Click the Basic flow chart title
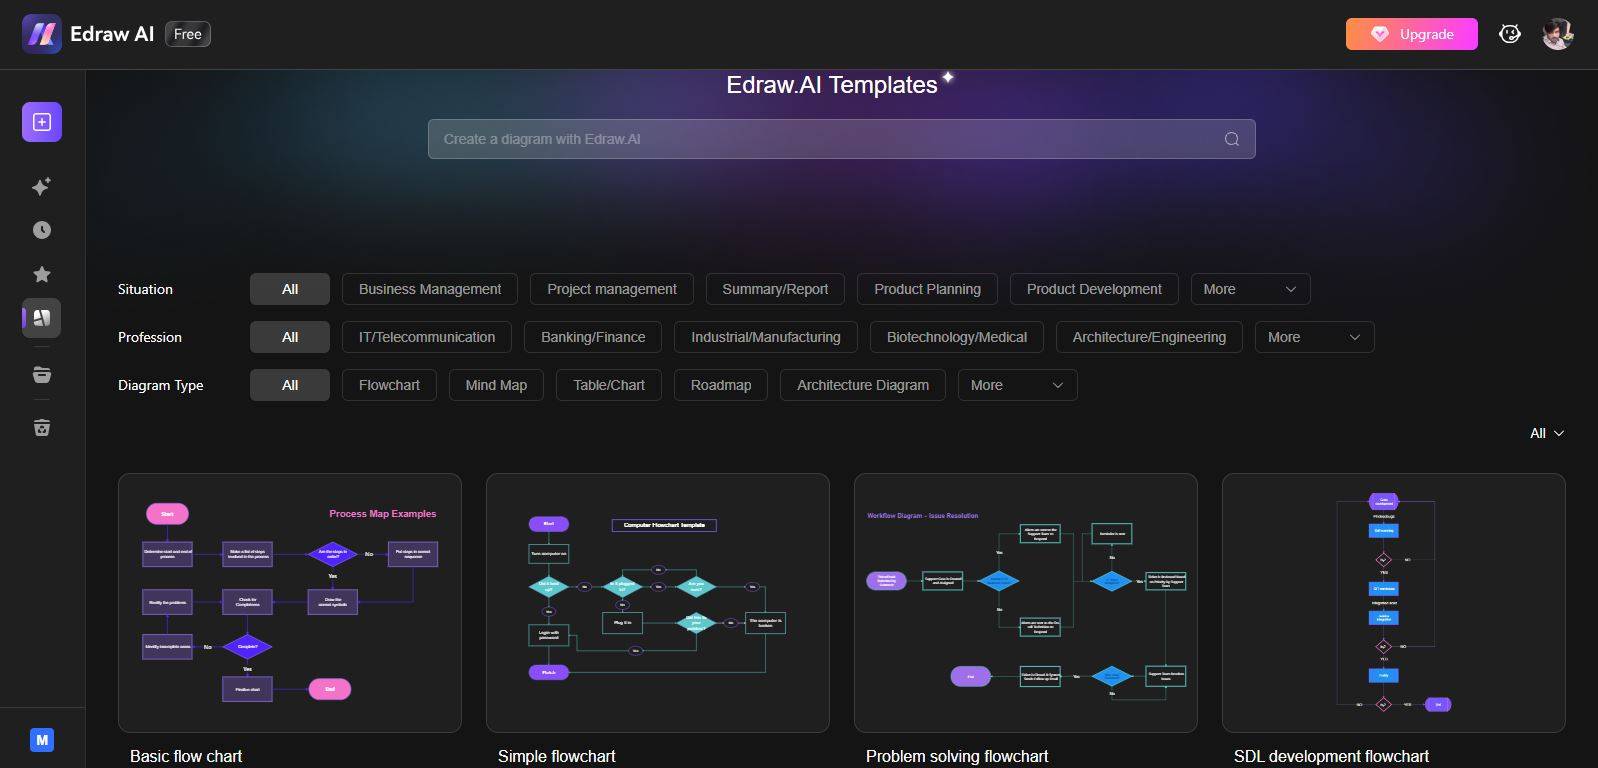The image size is (1598, 768). click(186, 756)
